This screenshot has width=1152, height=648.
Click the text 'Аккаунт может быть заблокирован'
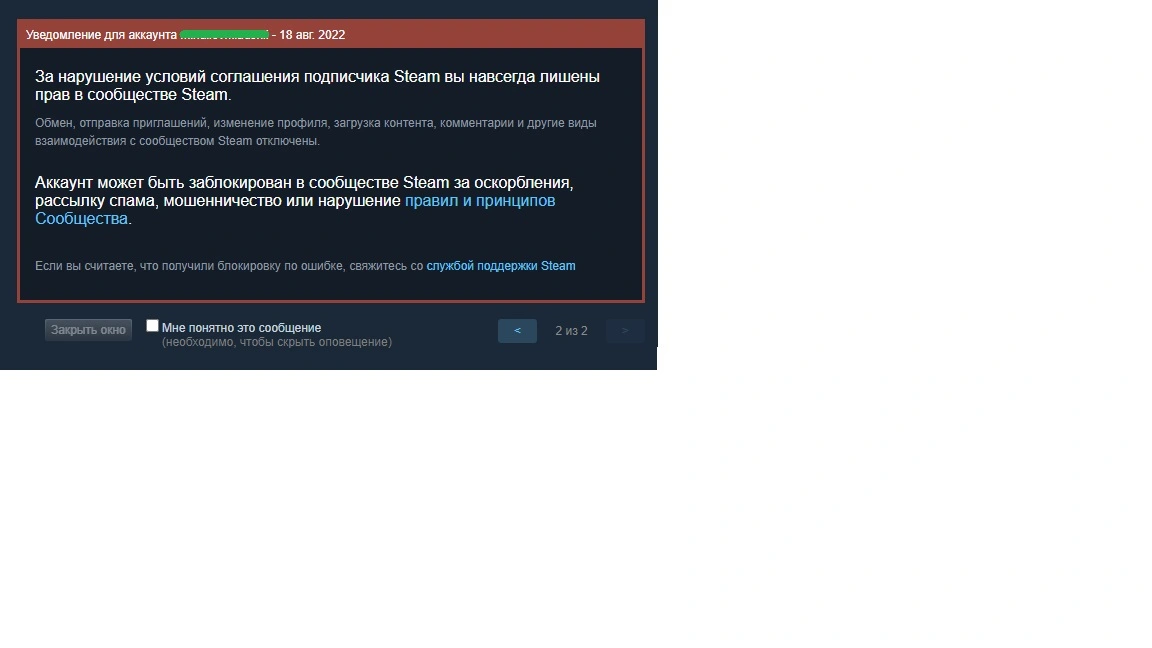pyautogui.click(x=164, y=182)
